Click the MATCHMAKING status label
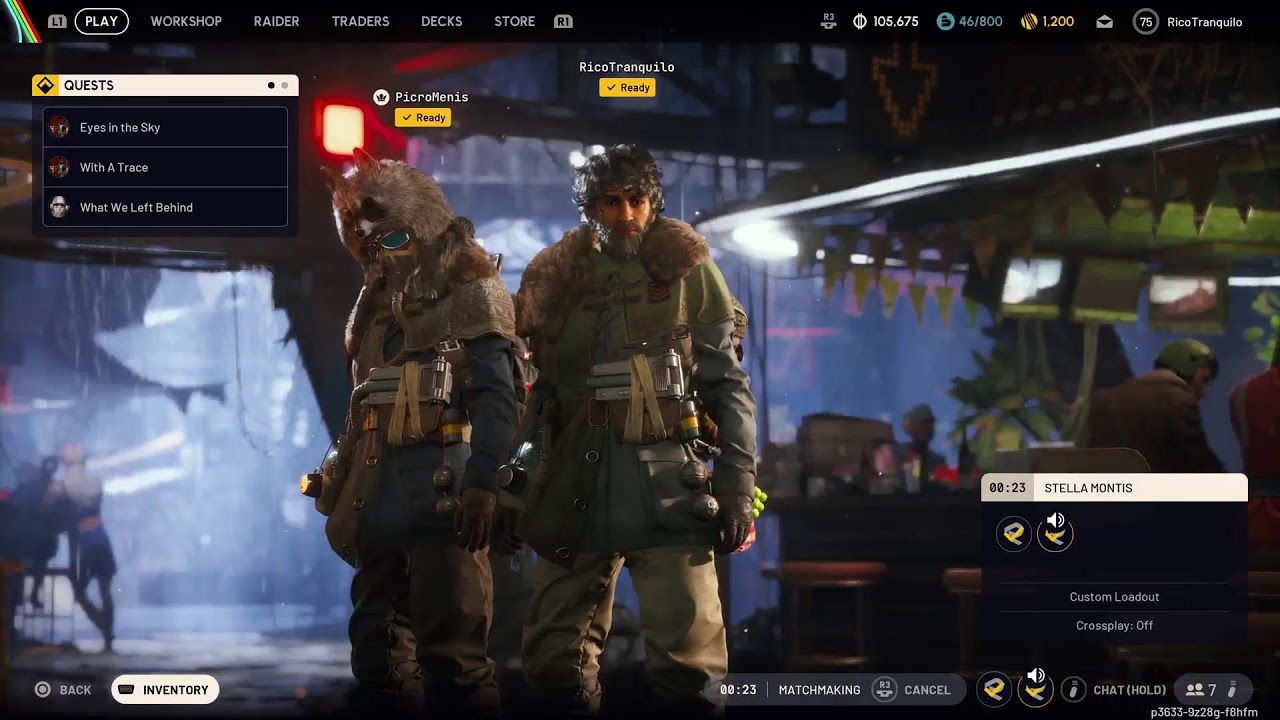1280x720 pixels. 819,690
